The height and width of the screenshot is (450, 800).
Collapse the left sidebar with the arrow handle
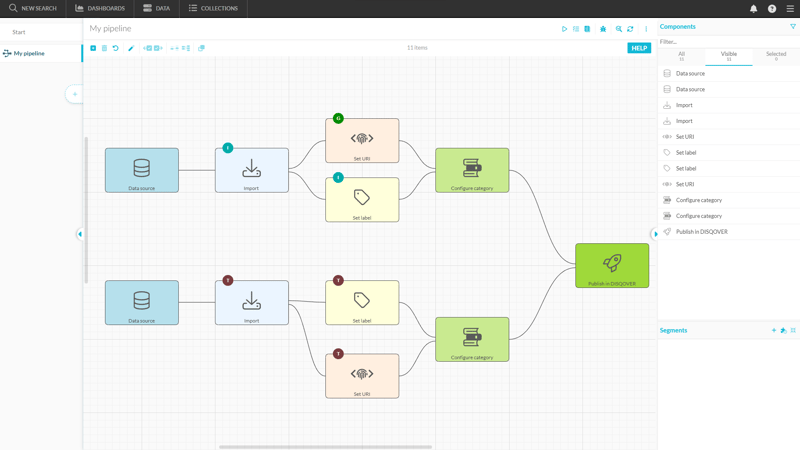point(80,234)
